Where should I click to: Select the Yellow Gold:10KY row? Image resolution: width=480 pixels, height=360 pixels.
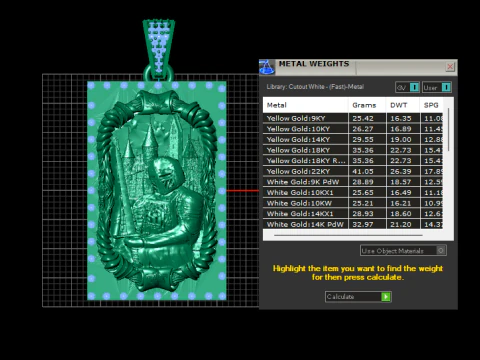[x=353, y=129]
